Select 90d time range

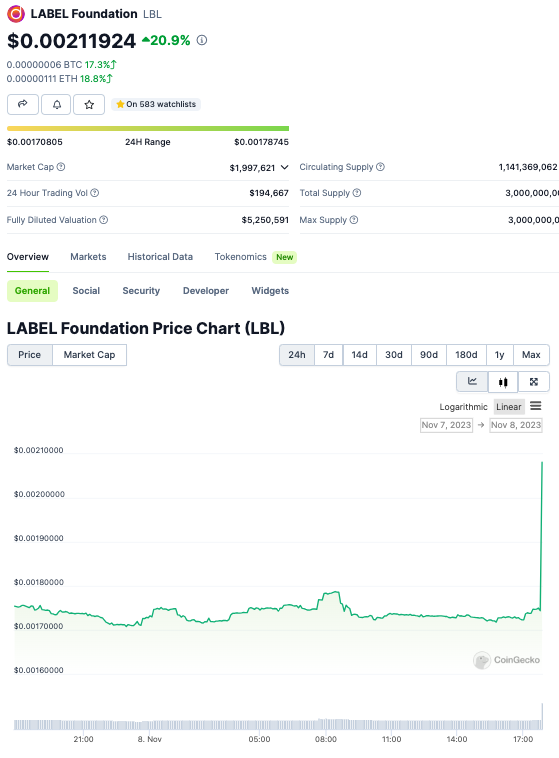click(429, 355)
